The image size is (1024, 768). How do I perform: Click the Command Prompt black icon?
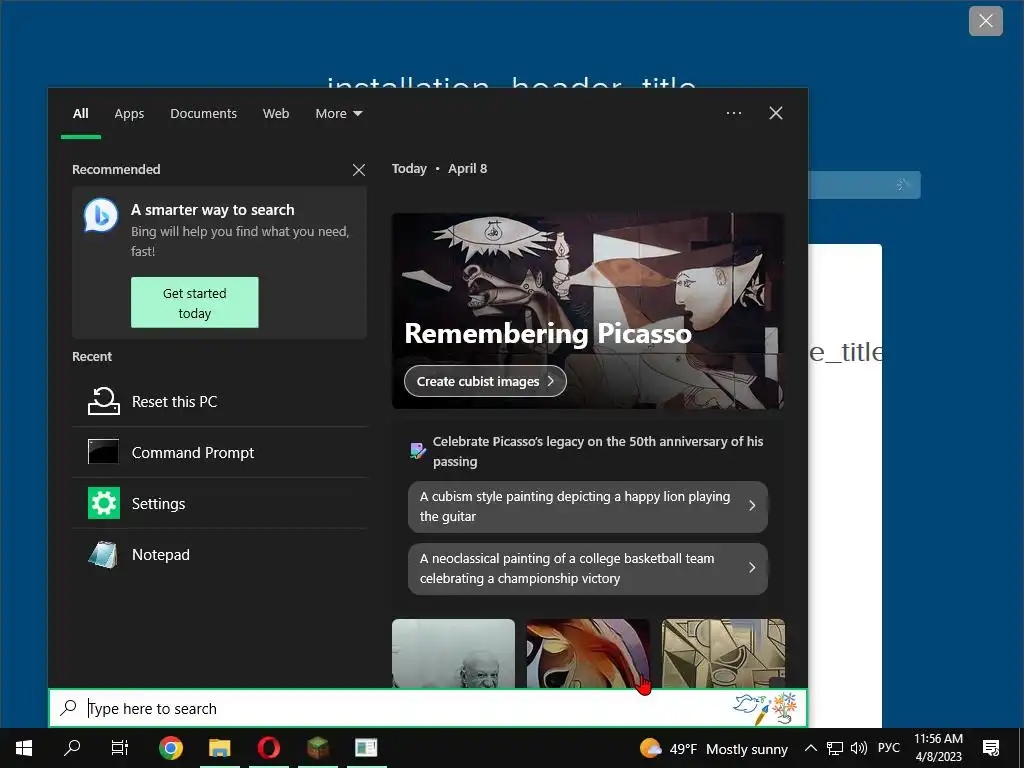103,452
